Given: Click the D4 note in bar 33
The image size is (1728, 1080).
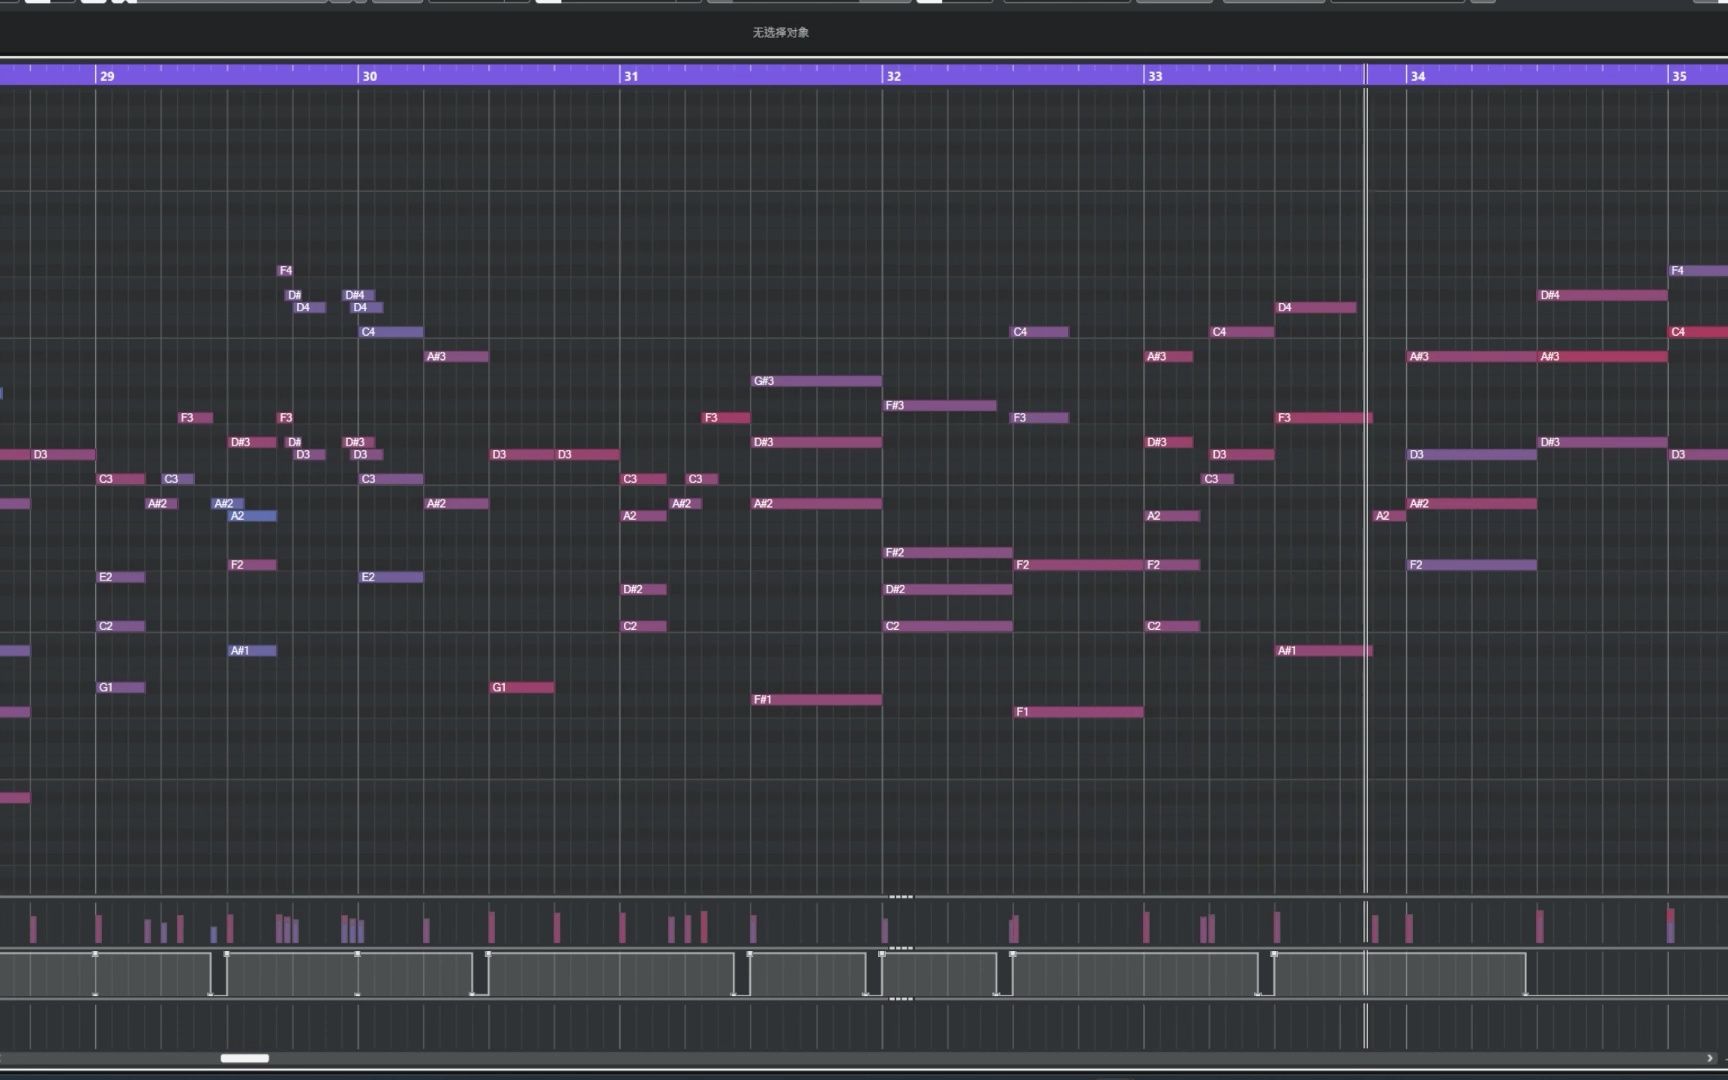Looking at the screenshot, I should click(1316, 307).
